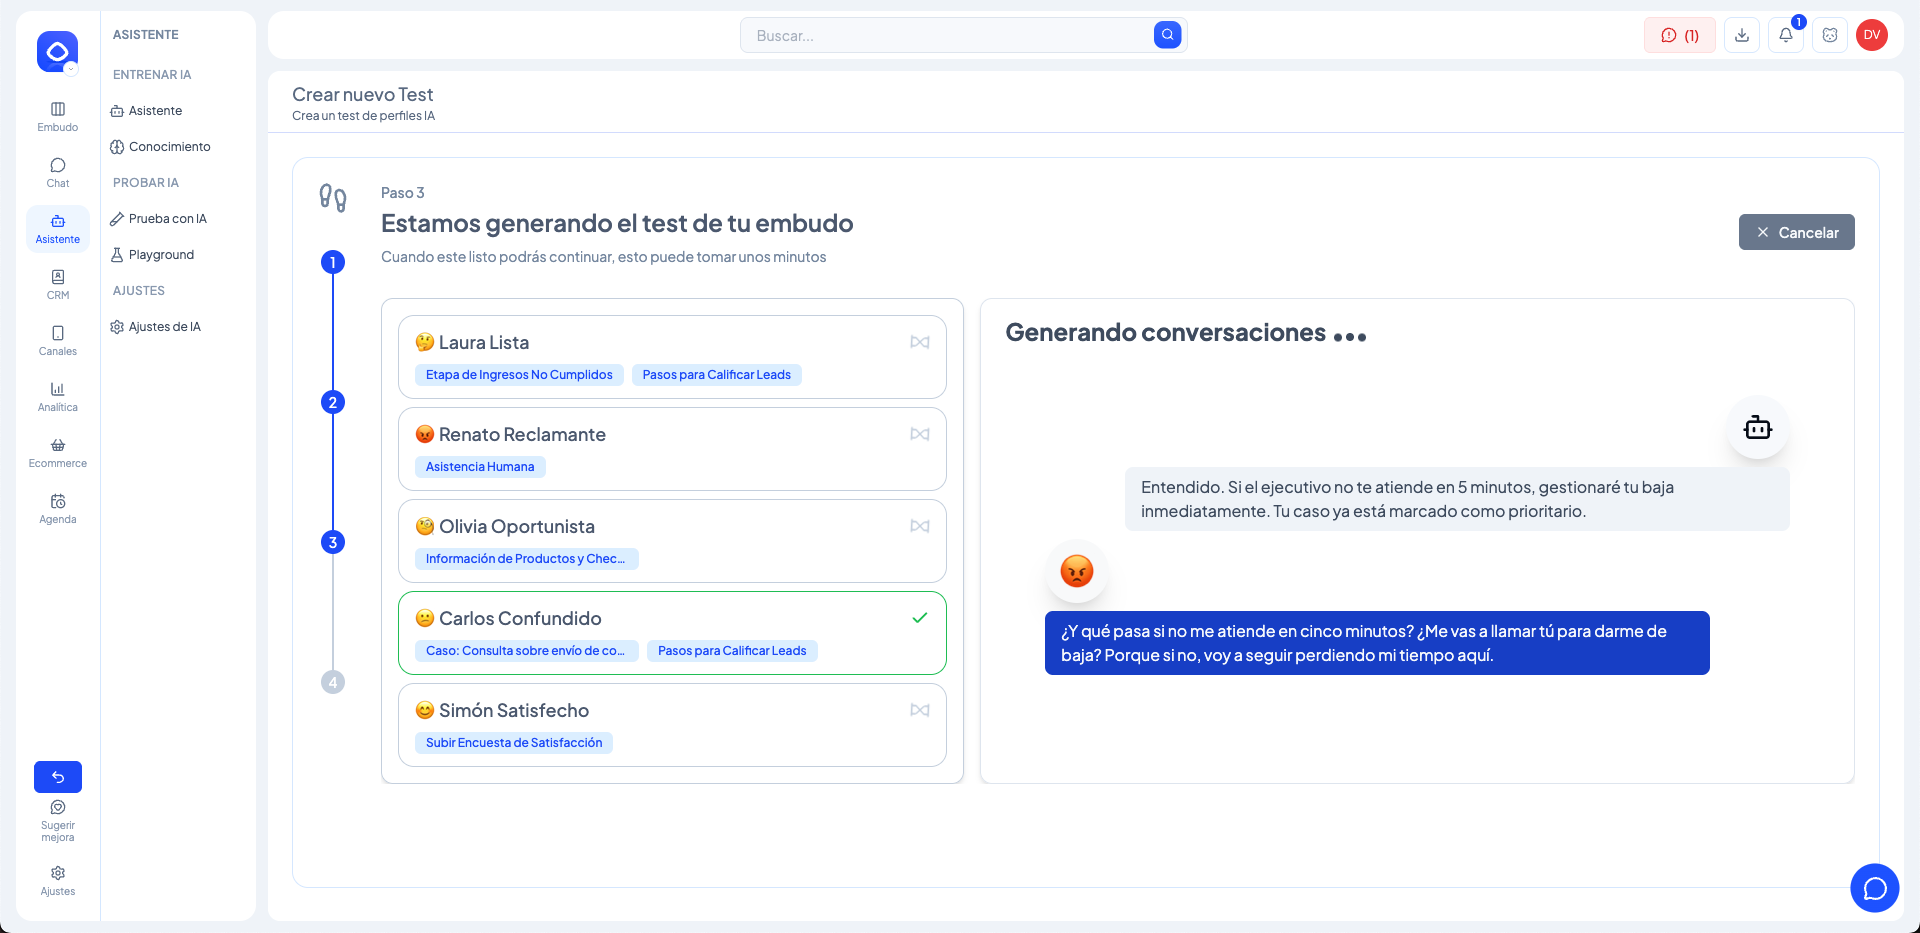1920x933 pixels.
Task: Open the Embudo section in sidebar
Action: click(x=58, y=116)
